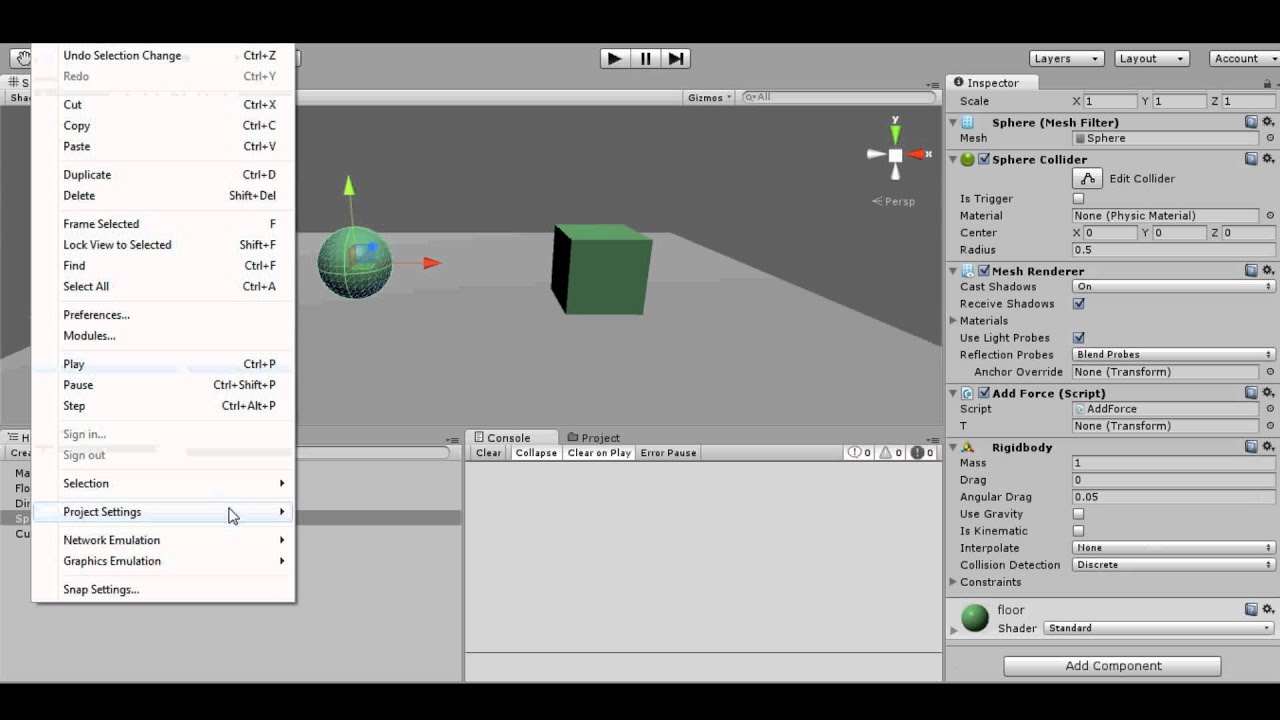Toggle Persp projection label in scene view
This screenshot has height=720, width=1280.
893,201
